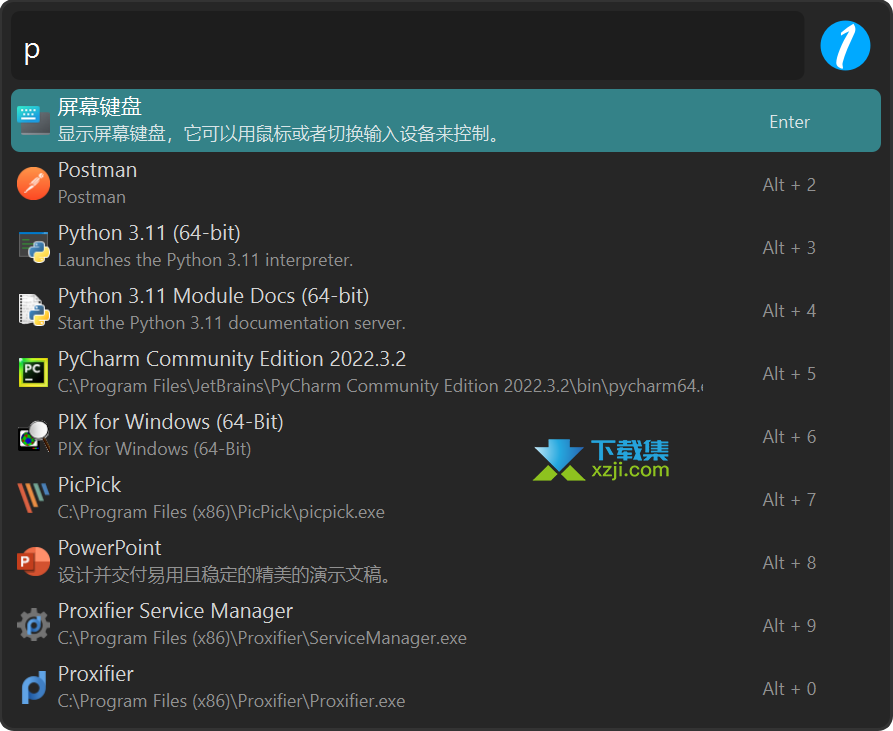893x731 pixels.
Task: Click the PowerPoint app icon
Action: pyautogui.click(x=33, y=561)
